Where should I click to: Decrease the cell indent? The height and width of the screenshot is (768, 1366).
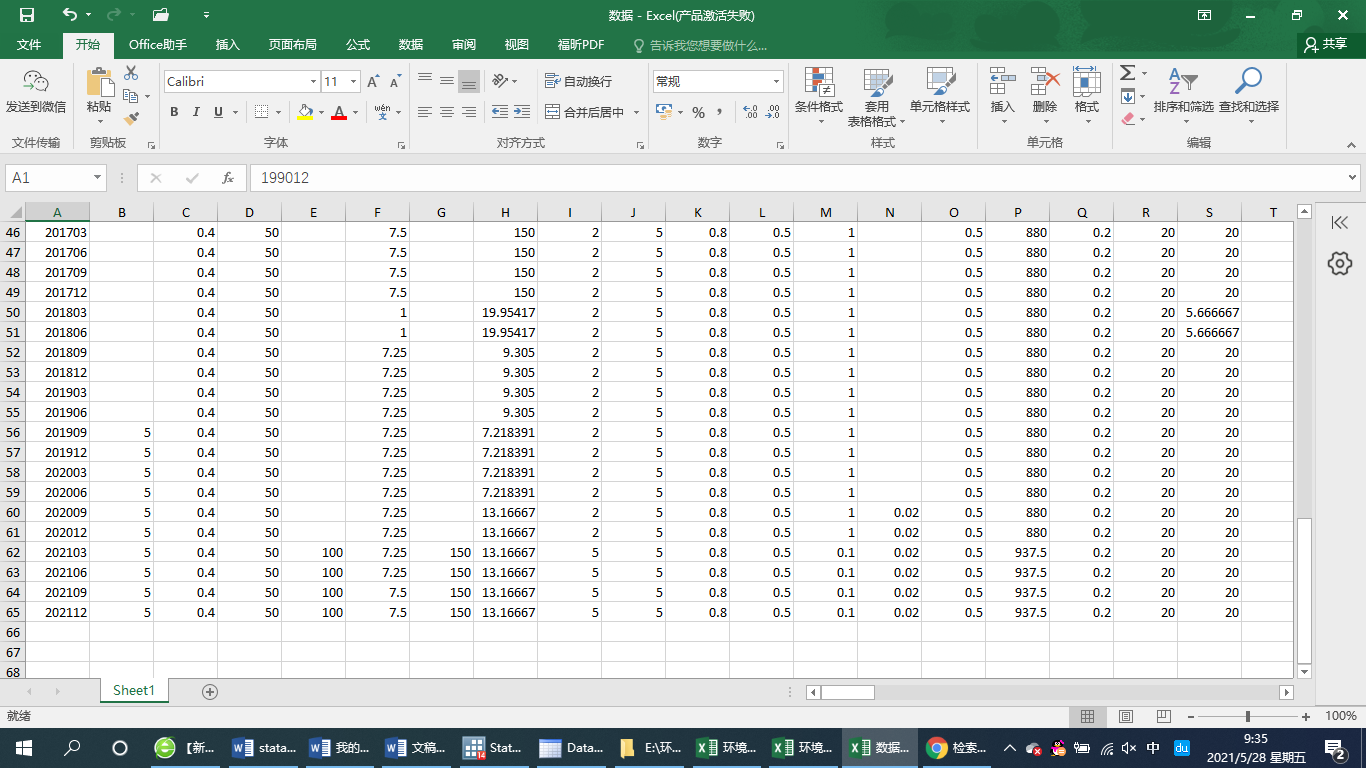pyautogui.click(x=498, y=112)
